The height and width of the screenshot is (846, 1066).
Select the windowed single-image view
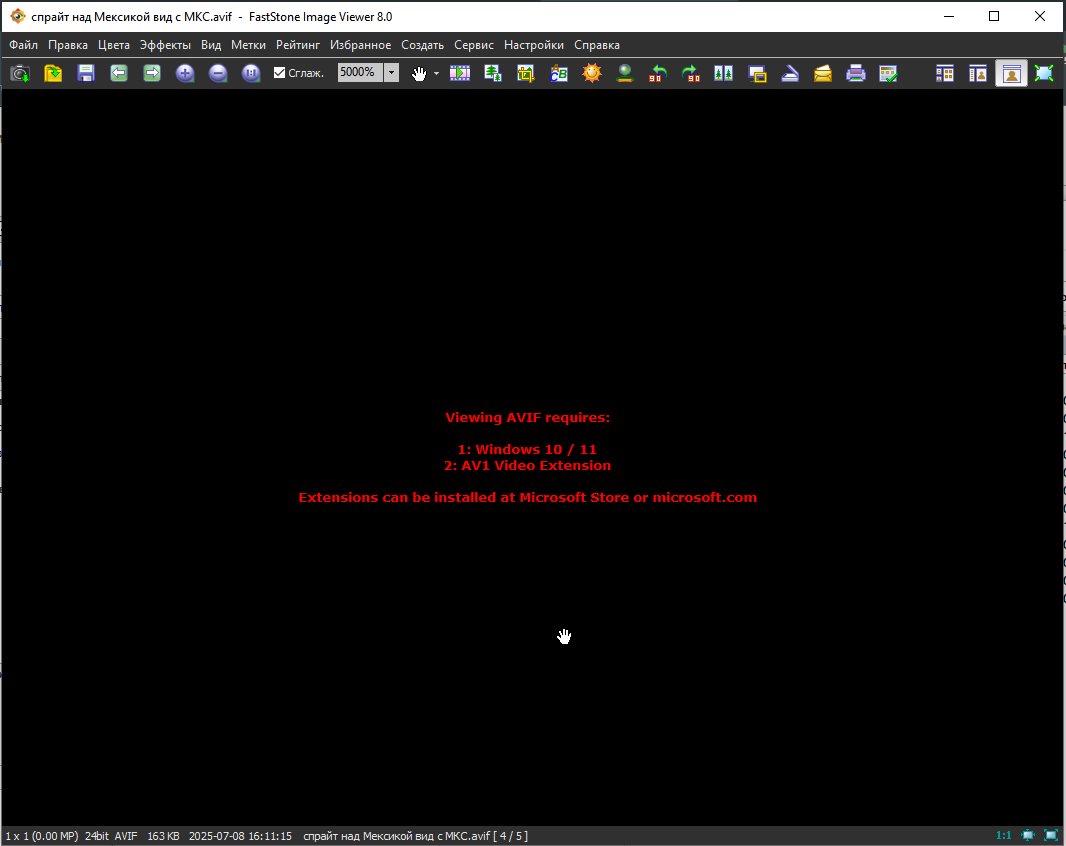click(x=1012, y=73)
